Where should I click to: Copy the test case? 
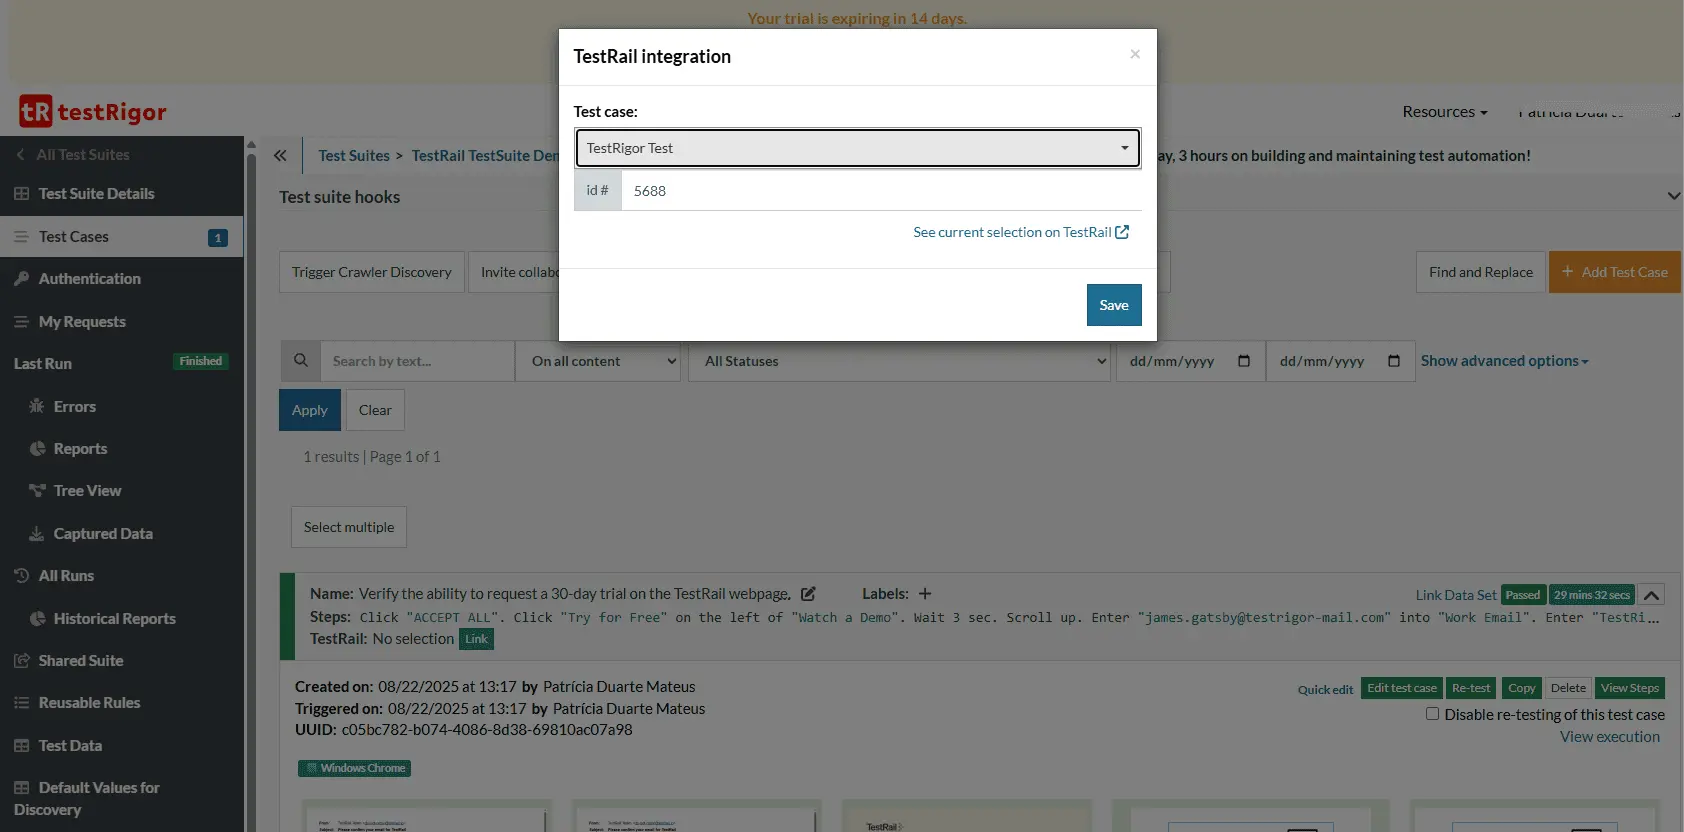click(1521, 688)
